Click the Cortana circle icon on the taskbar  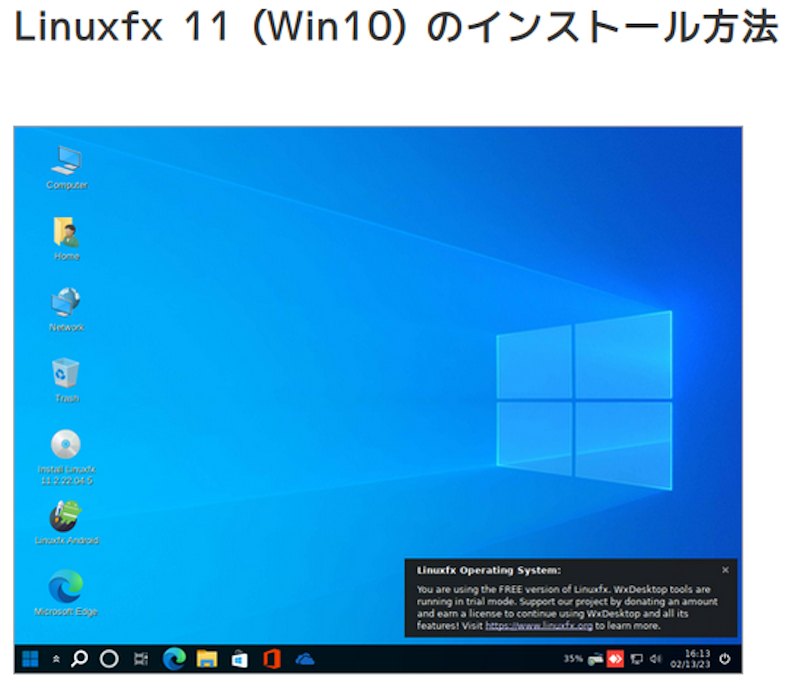[109, 659]
